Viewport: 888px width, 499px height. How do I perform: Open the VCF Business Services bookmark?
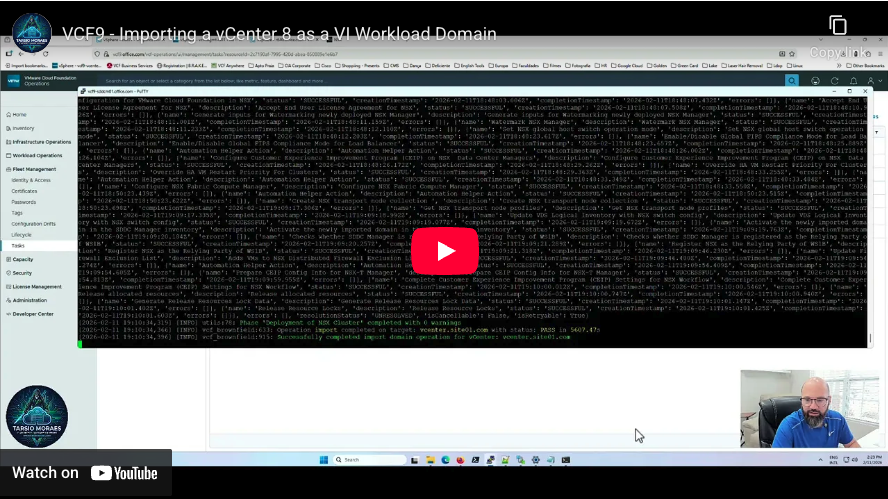129,66
